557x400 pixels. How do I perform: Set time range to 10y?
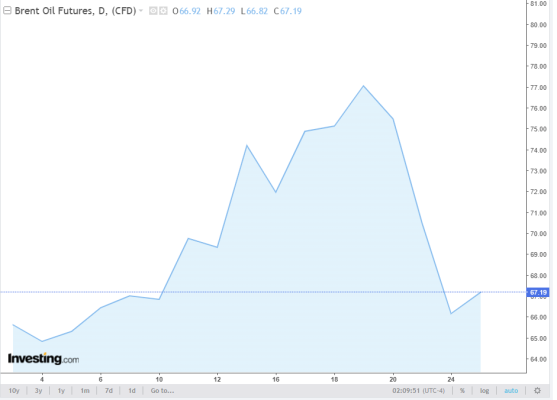pyautogui.click(x=14, y=391)
